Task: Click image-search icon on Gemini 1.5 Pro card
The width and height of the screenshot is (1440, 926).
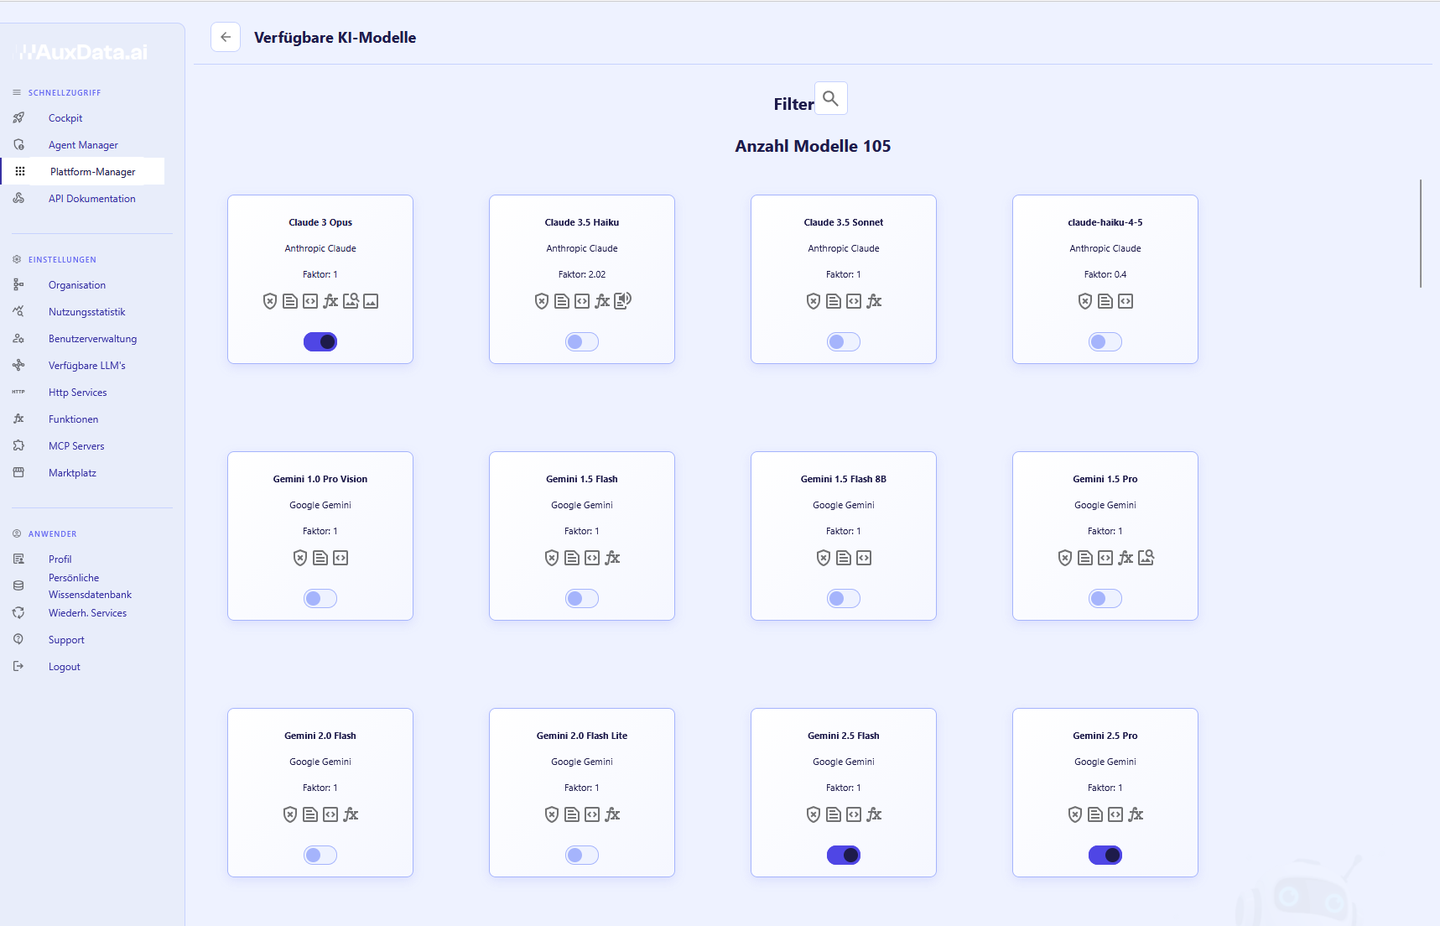Action: [x=1146, y=558]
